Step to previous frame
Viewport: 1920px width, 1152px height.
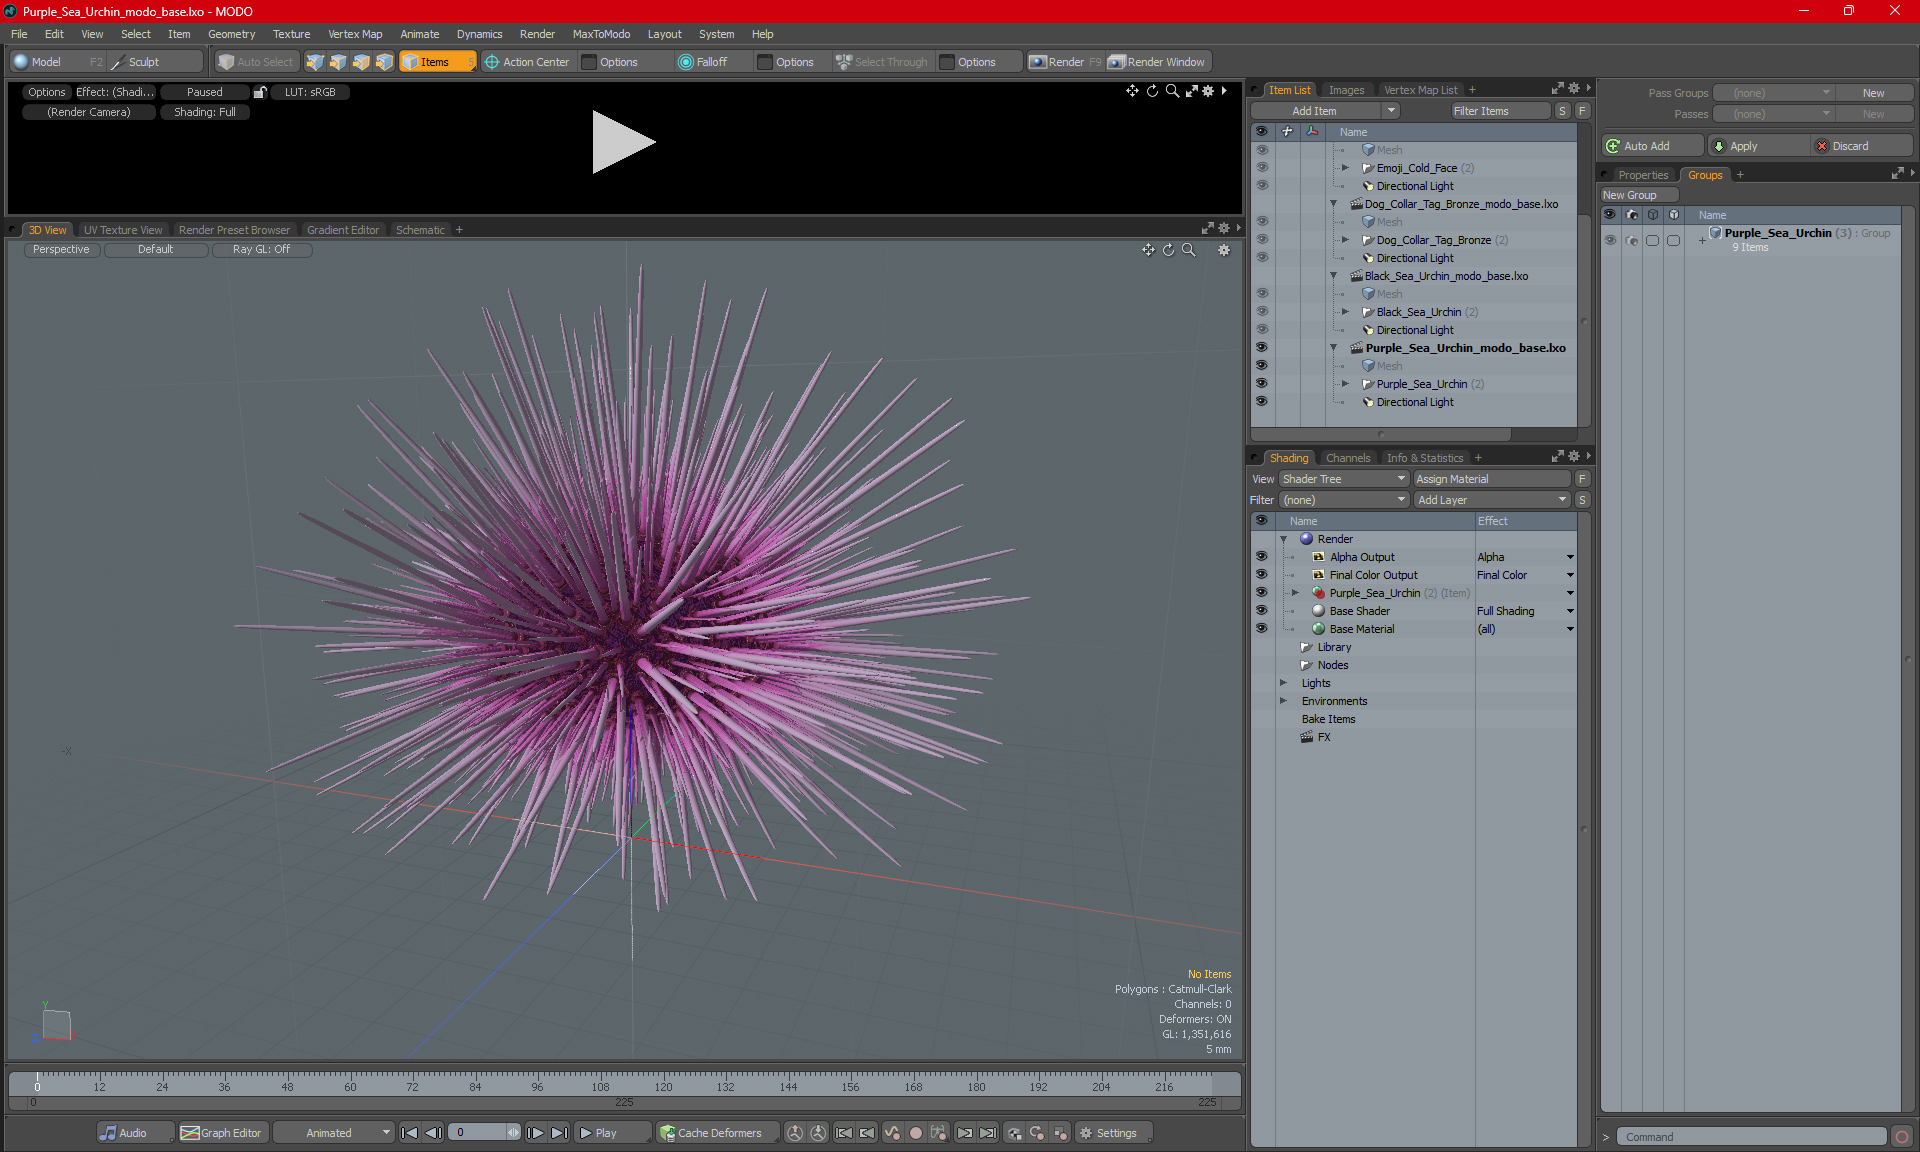point(433,1133)
